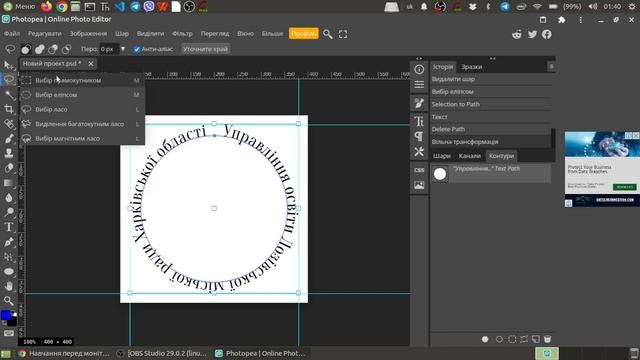This screenshot has height=360, width=640.
Task: Open the tool presets panel icon
Action: click(x=419, y=151)
